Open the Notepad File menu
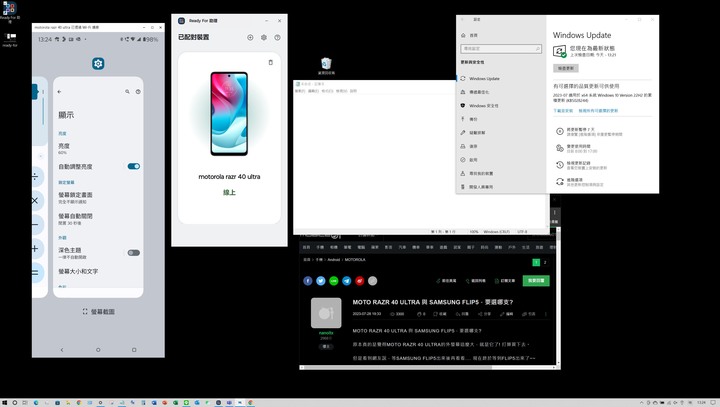720x407 pixels. coord(299,91)
